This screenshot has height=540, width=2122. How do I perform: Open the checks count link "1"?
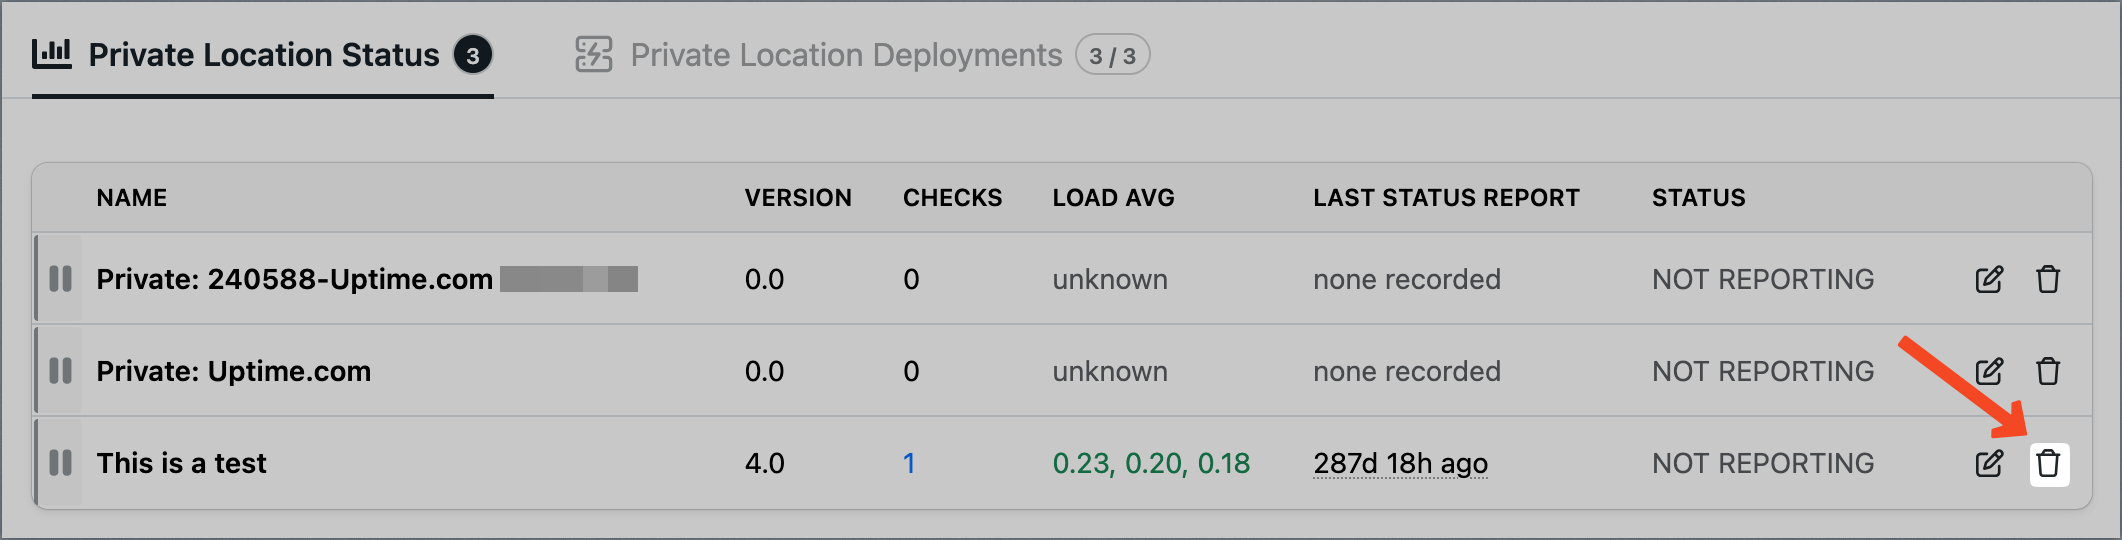click(x=909, y=463)
